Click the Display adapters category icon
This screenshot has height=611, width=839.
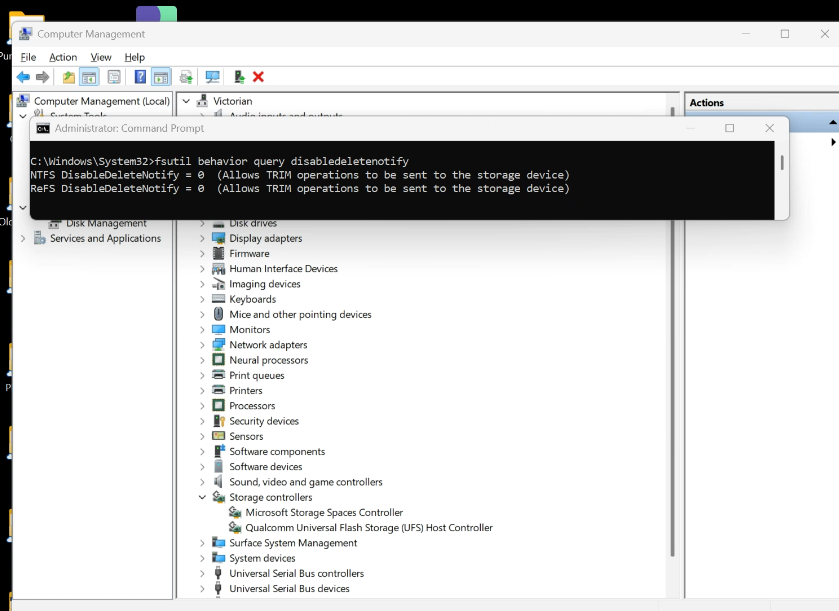[x=218, y=238]
